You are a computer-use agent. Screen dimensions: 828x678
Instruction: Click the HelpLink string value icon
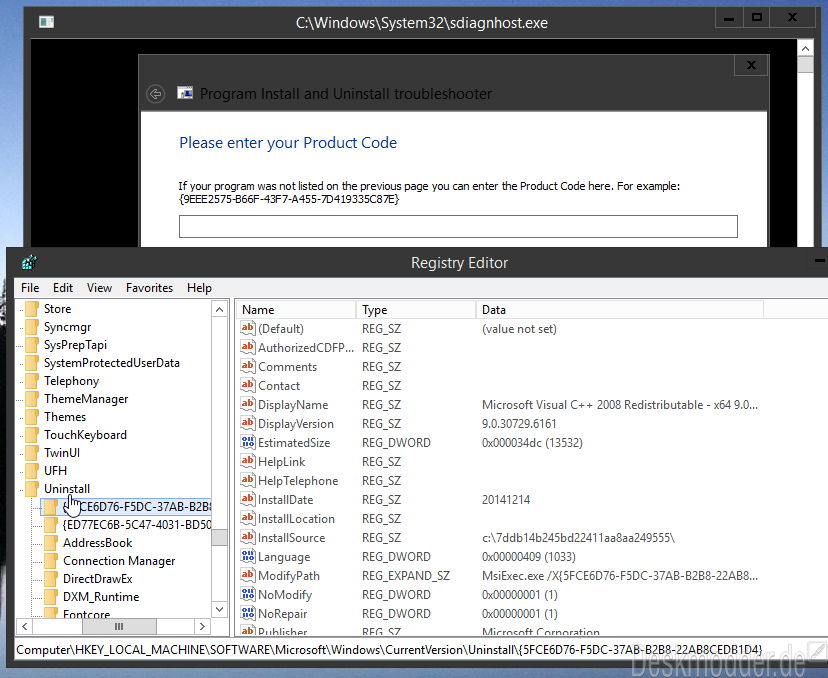(x=248, y=462)
